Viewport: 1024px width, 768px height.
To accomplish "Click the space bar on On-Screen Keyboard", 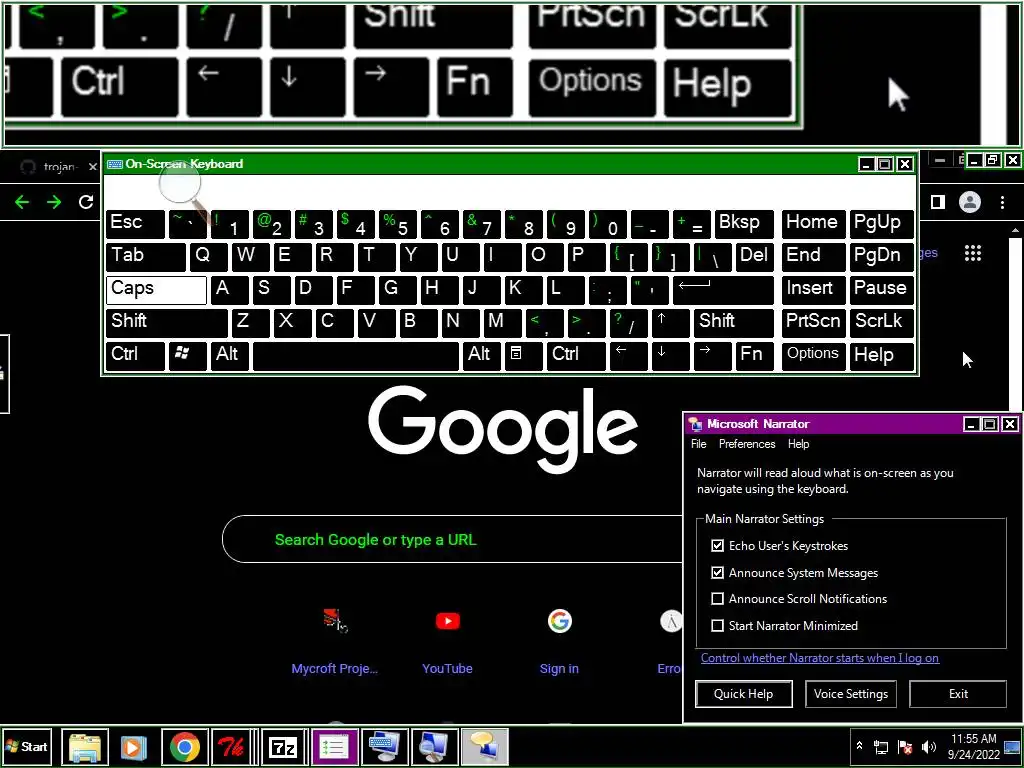I will [x=356, y=356].
